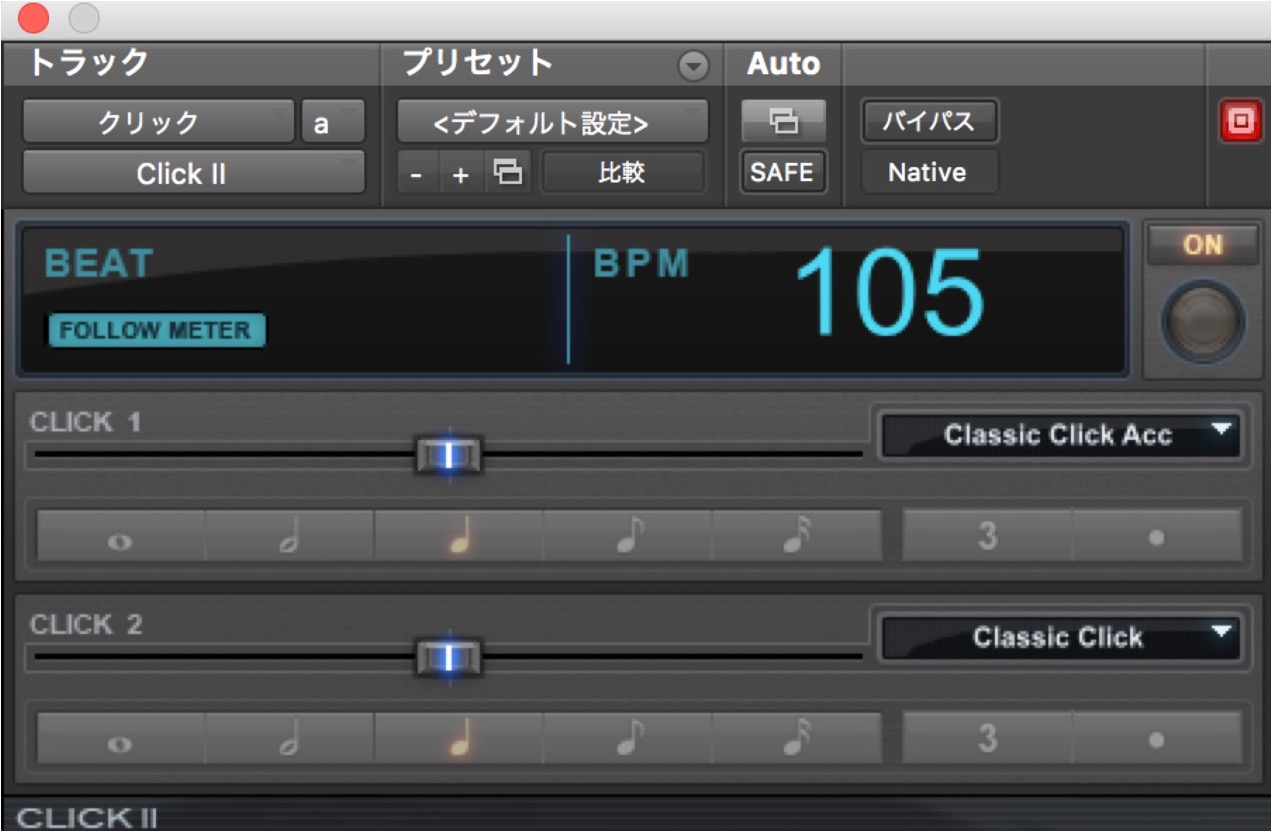
Task: Click the Click 1 volume slider handle
Action: pos(449,455)
